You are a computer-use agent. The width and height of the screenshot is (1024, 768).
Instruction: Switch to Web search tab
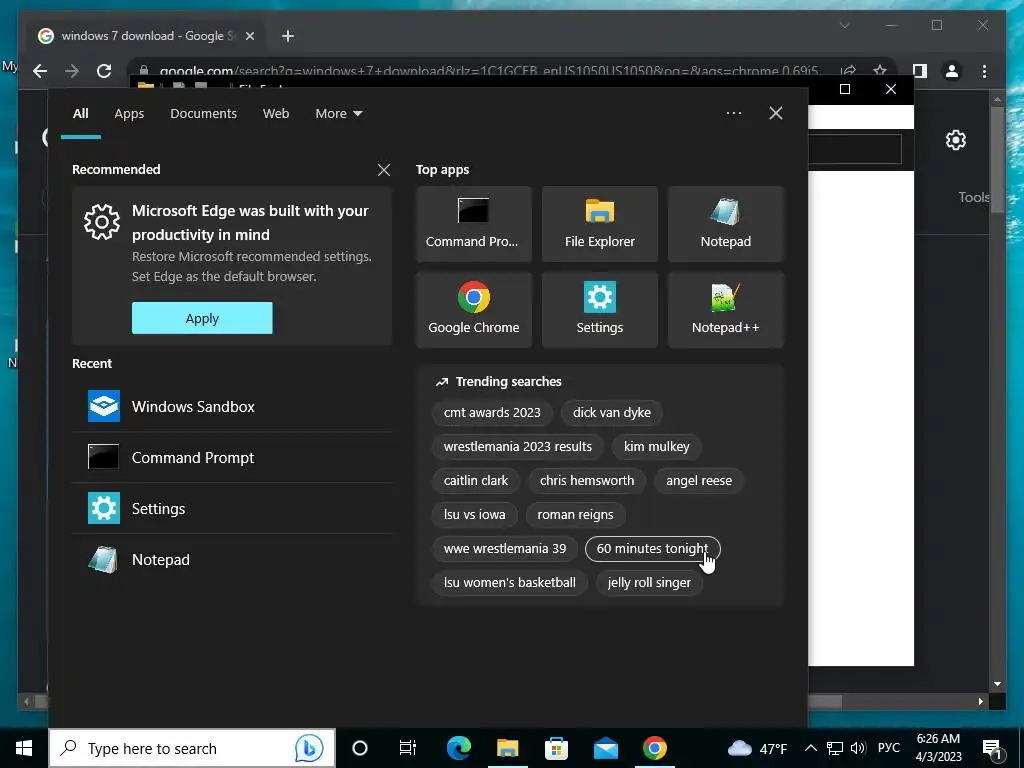(x=276, y=114)
